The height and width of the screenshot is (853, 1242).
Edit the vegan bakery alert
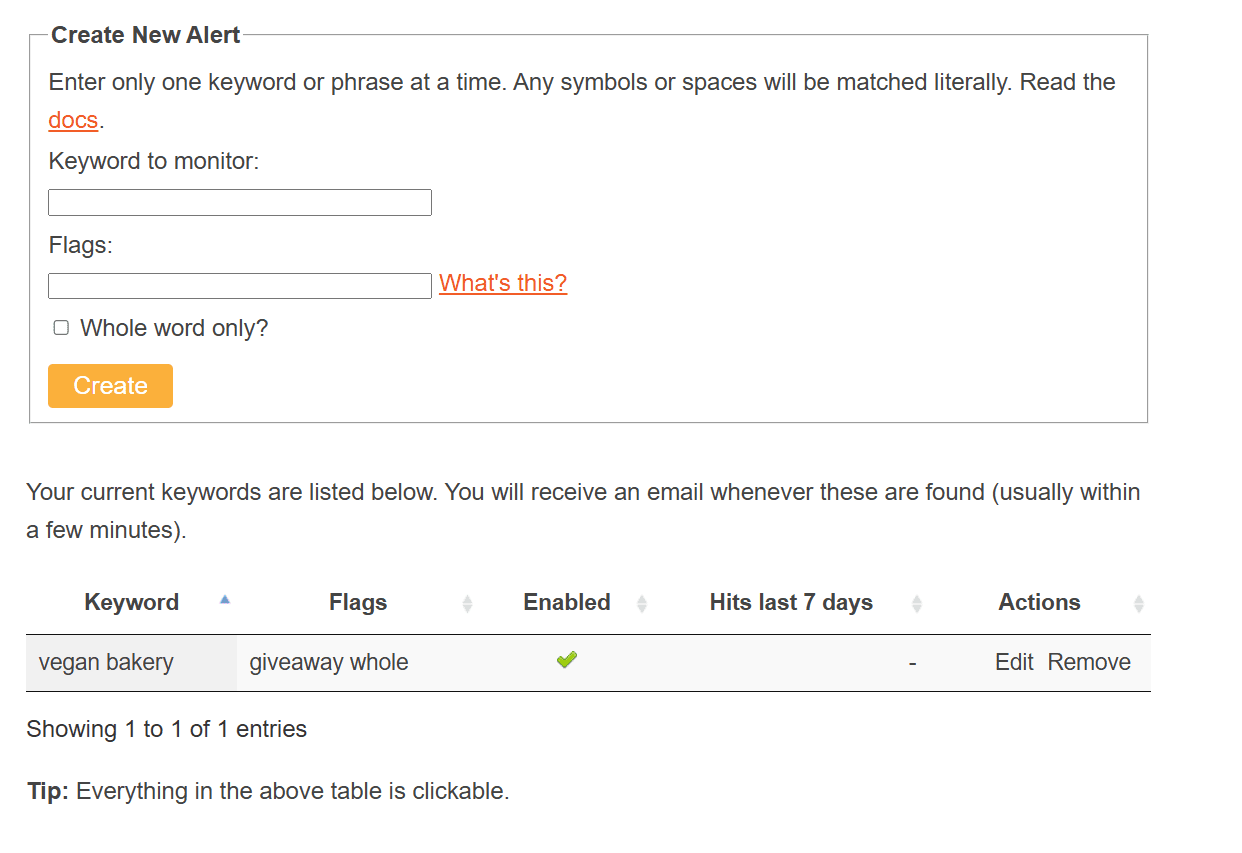pyautogui.click(x=1014, y=662)
